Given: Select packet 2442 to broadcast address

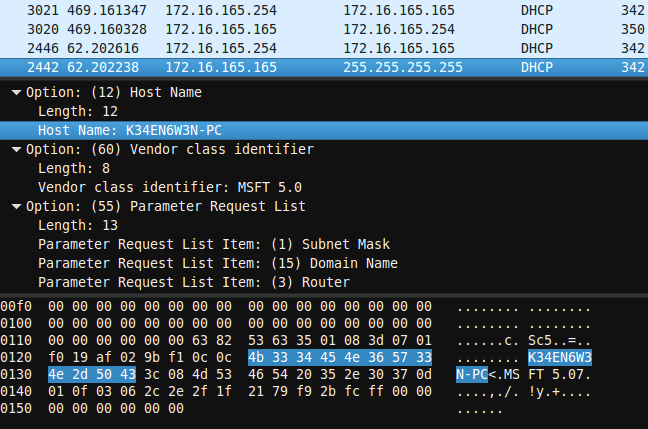Looking at the screenshot, I should [324, 67].
